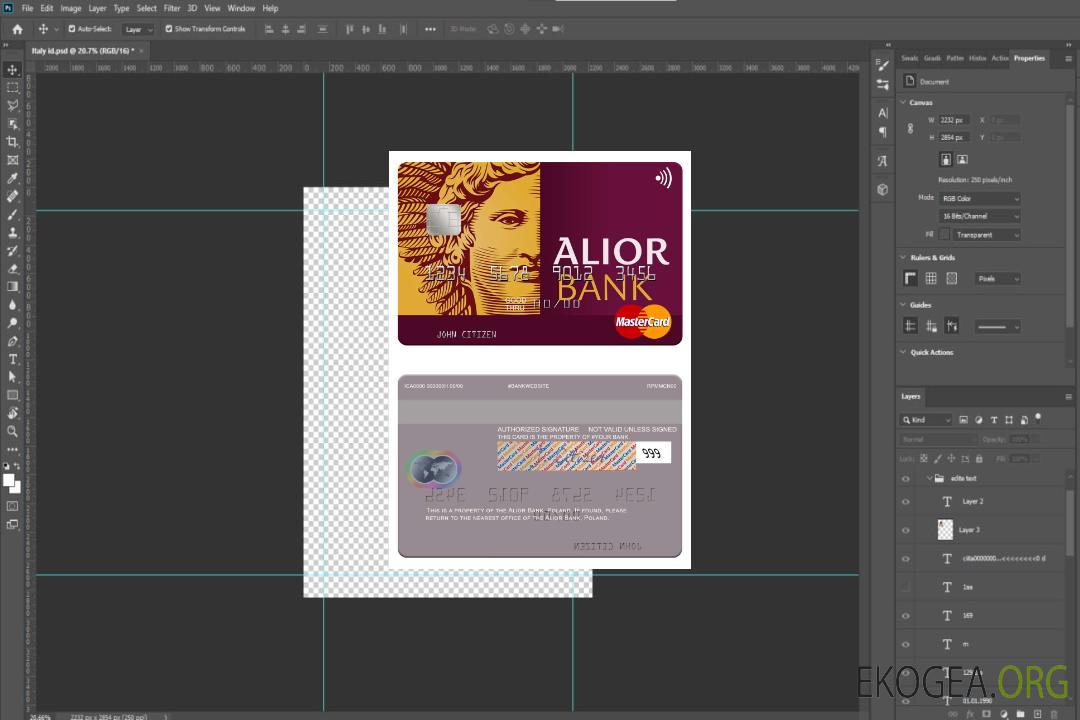The width and height of the screenshot is (1080, 720).
Task: Select the Move tool in the toolbox
Action: tap(12, 70)
